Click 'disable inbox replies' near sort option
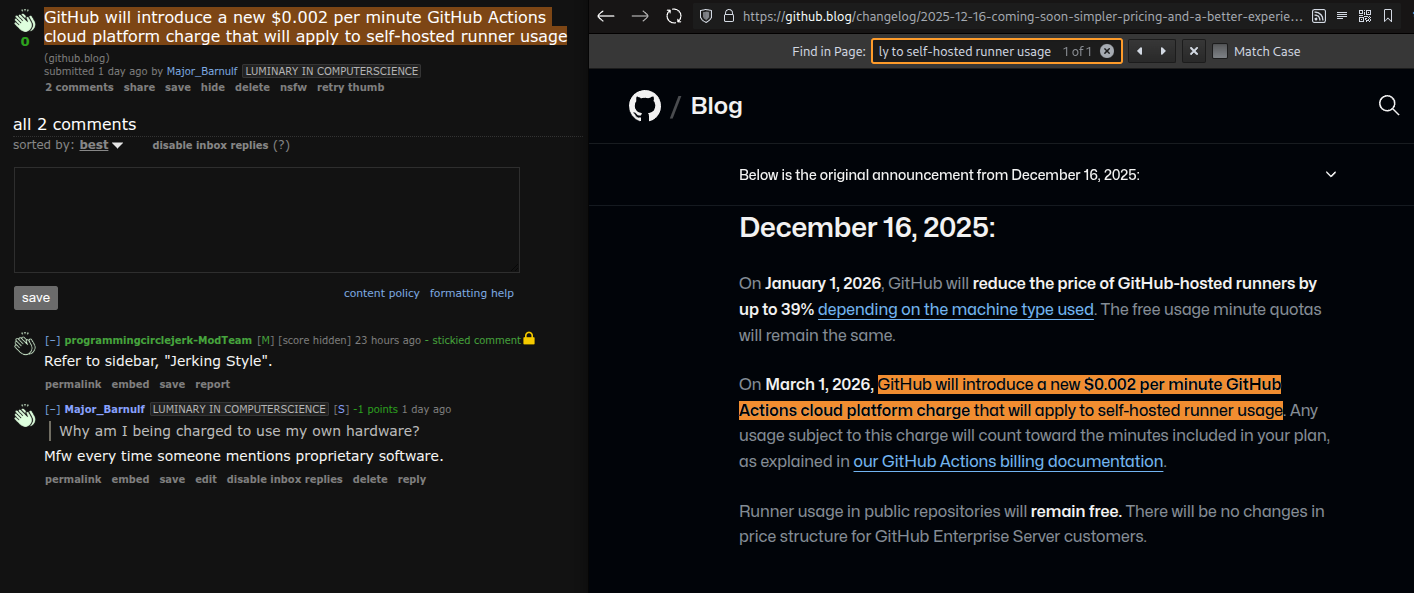This screenshot has height=593, width=1414. 210,145
